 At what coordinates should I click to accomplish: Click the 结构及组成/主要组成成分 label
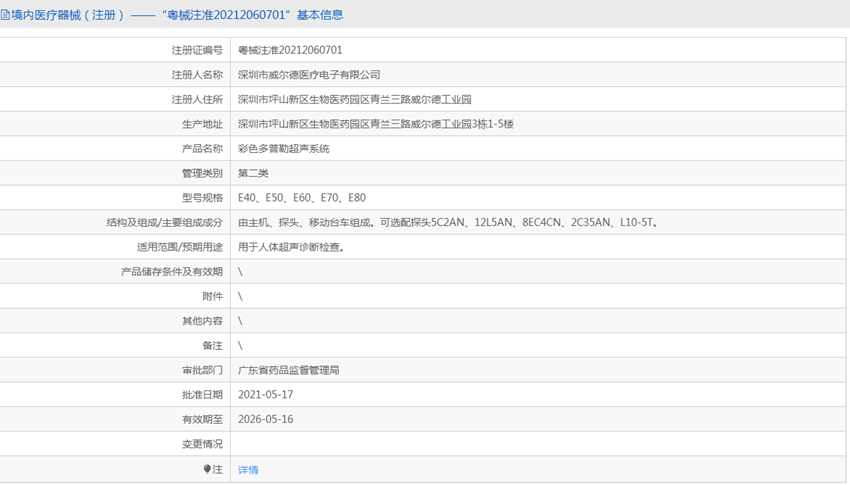coord(165,222)
